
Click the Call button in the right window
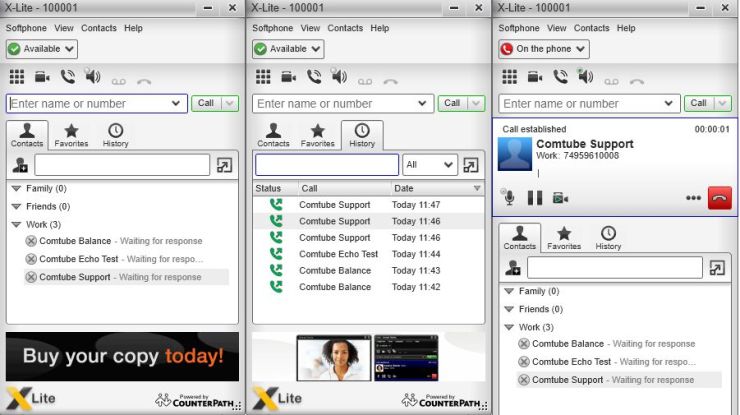coord(698,103)
